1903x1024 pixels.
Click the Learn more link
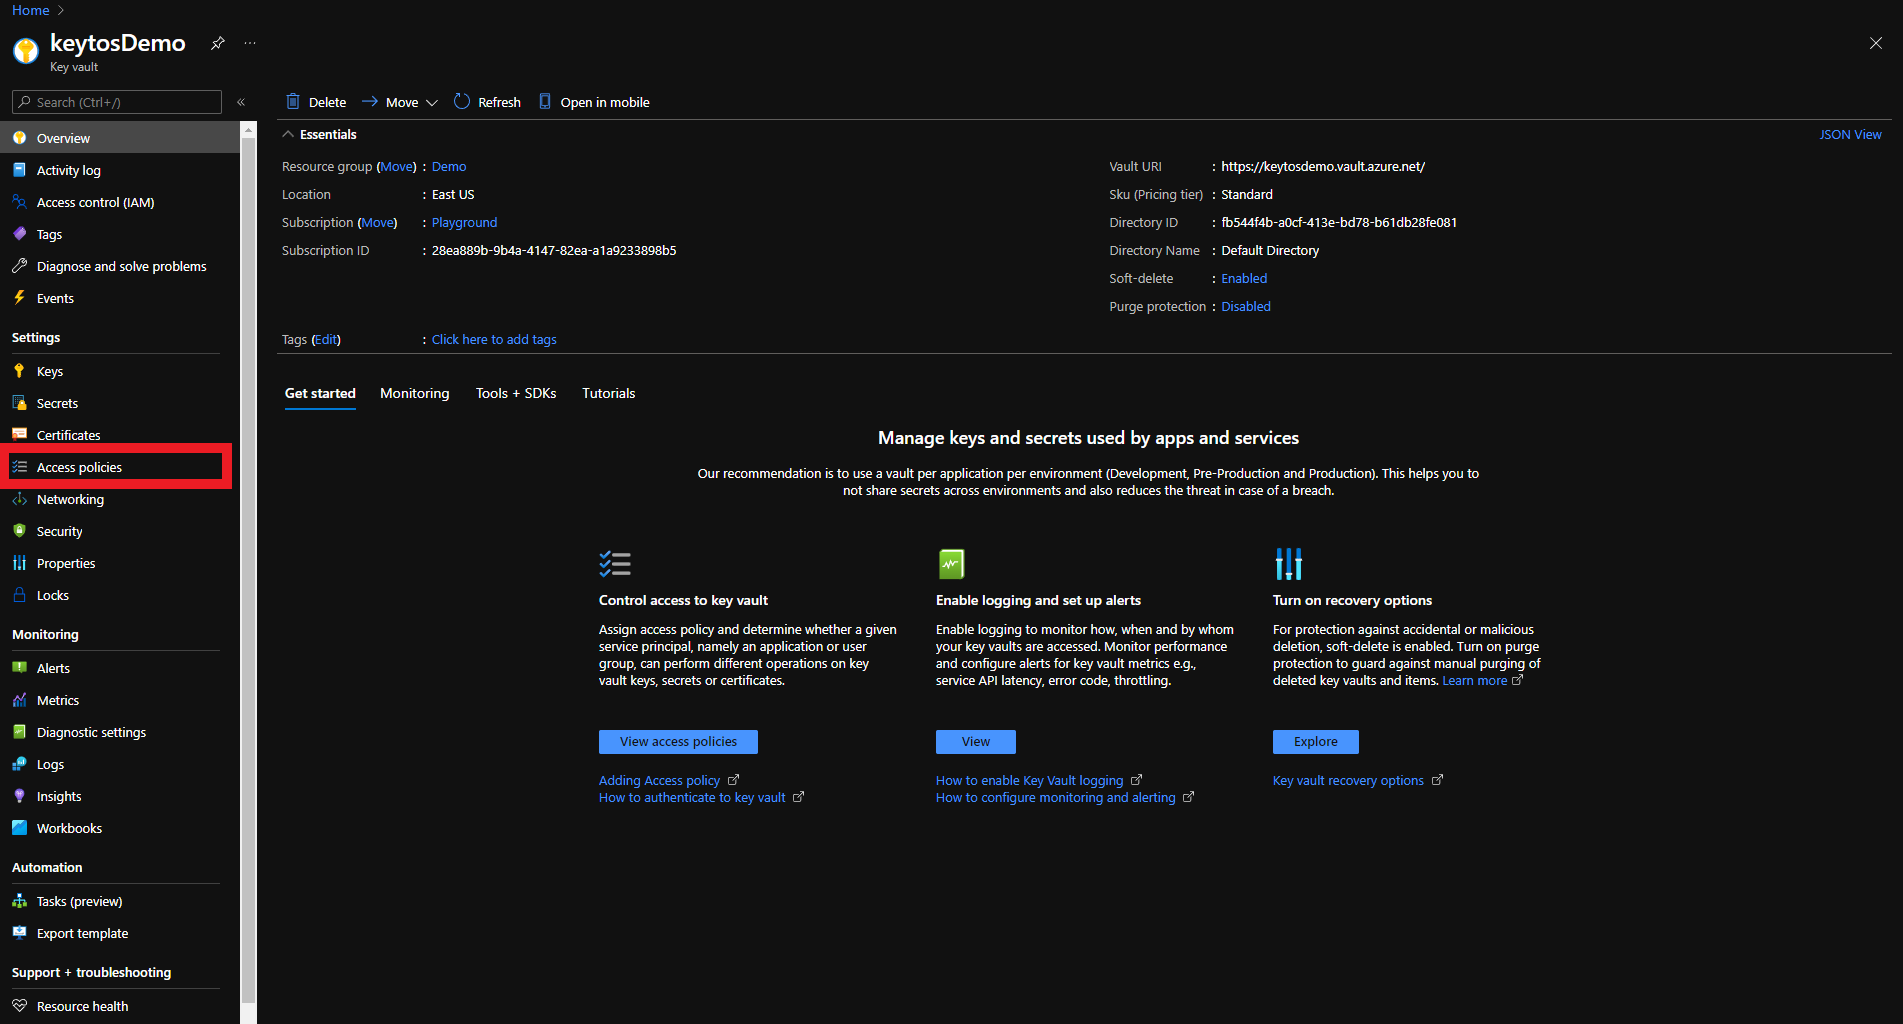(x=1482, y=680)
